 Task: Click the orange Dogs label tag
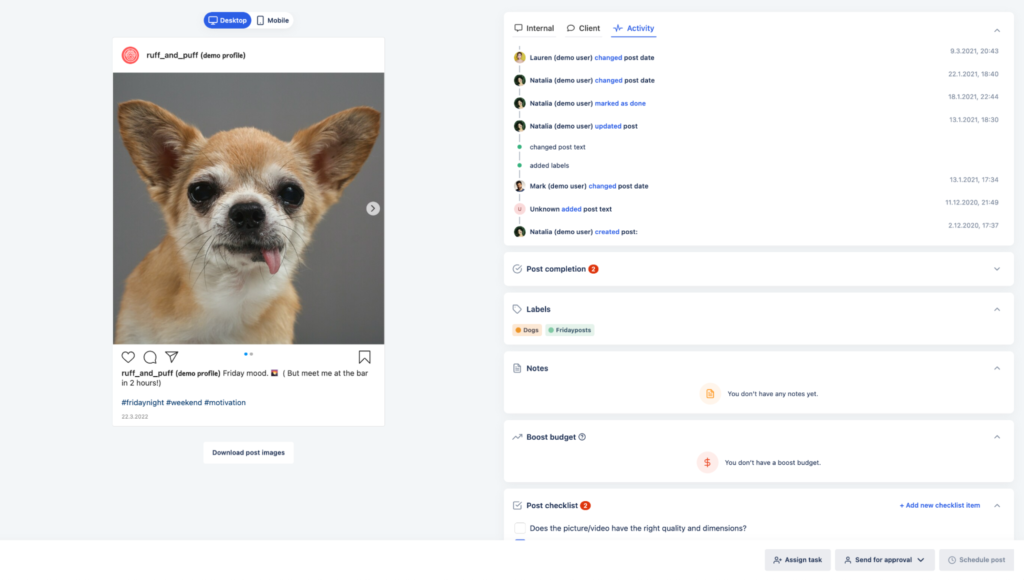click(x=527, y=330)
